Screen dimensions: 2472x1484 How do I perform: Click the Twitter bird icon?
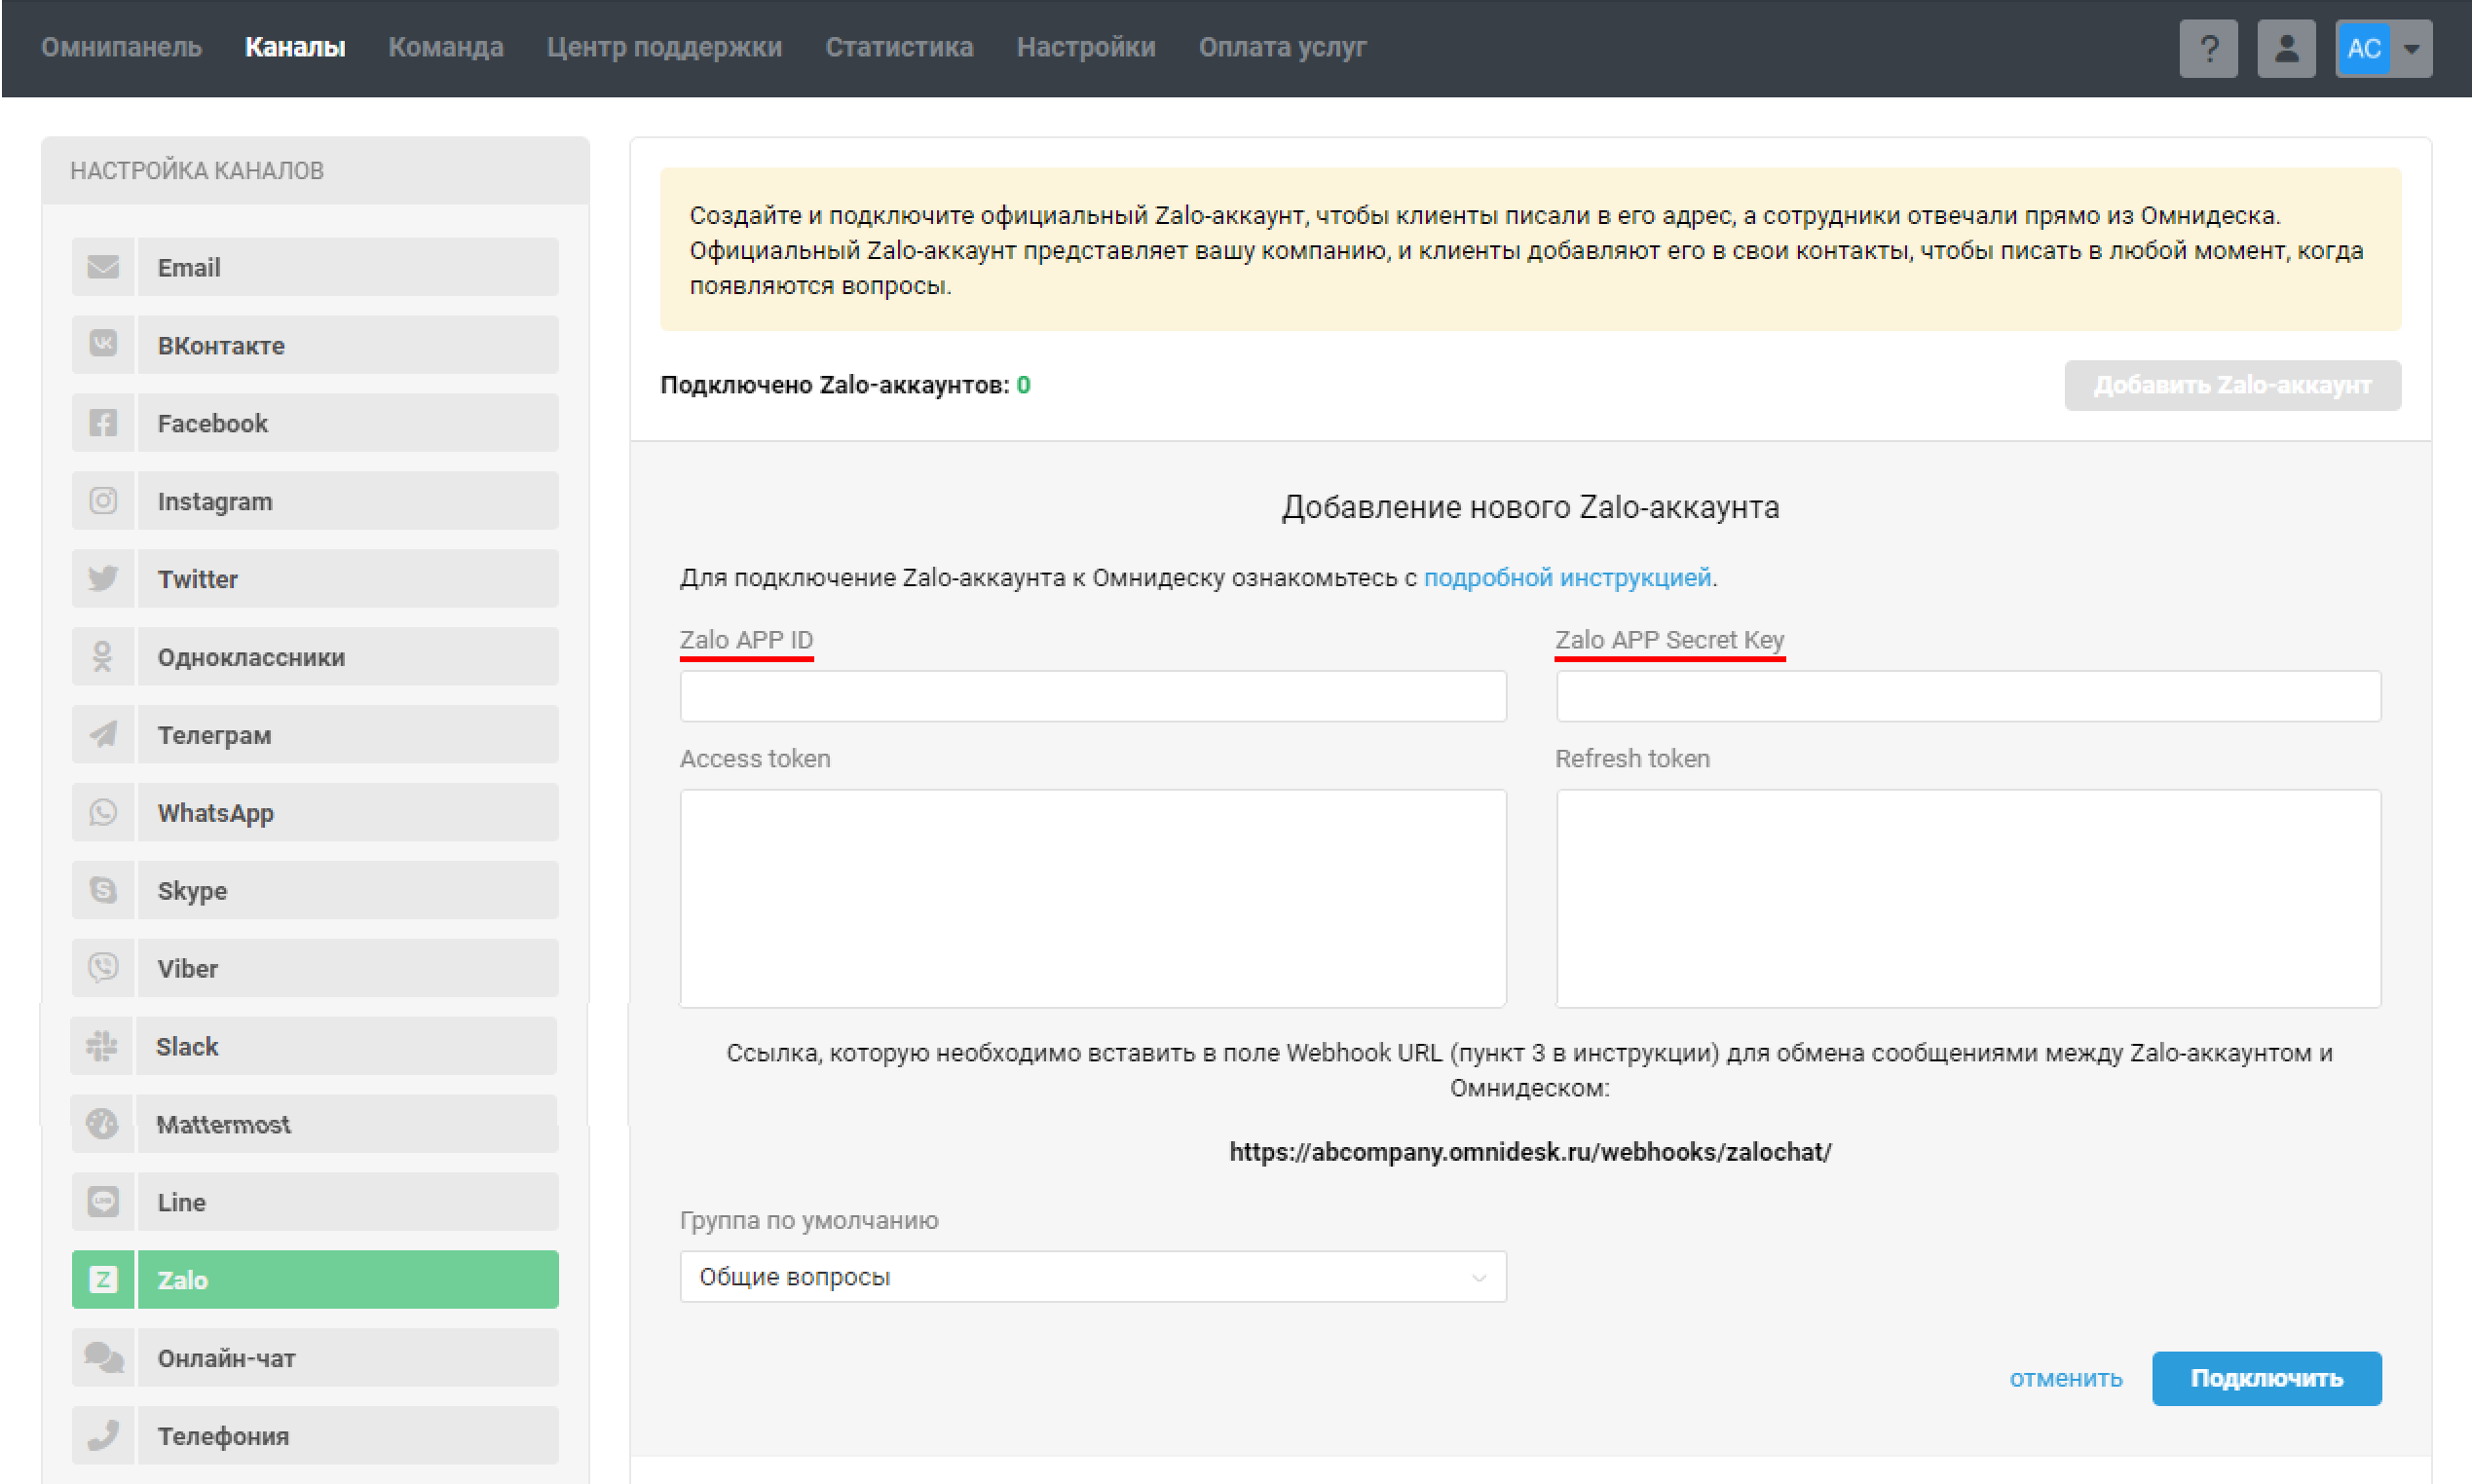[103, 579]
